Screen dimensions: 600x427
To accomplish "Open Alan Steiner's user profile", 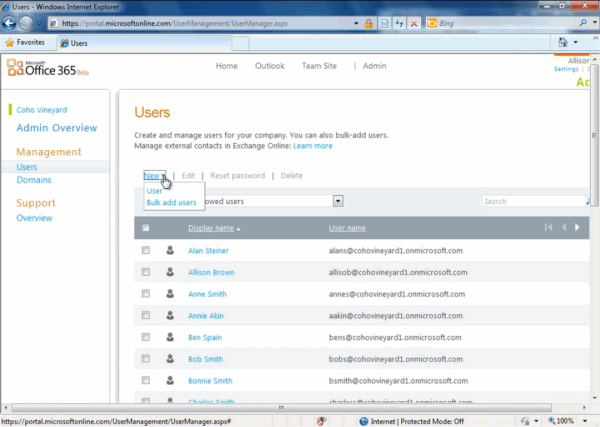I will 208,251.
